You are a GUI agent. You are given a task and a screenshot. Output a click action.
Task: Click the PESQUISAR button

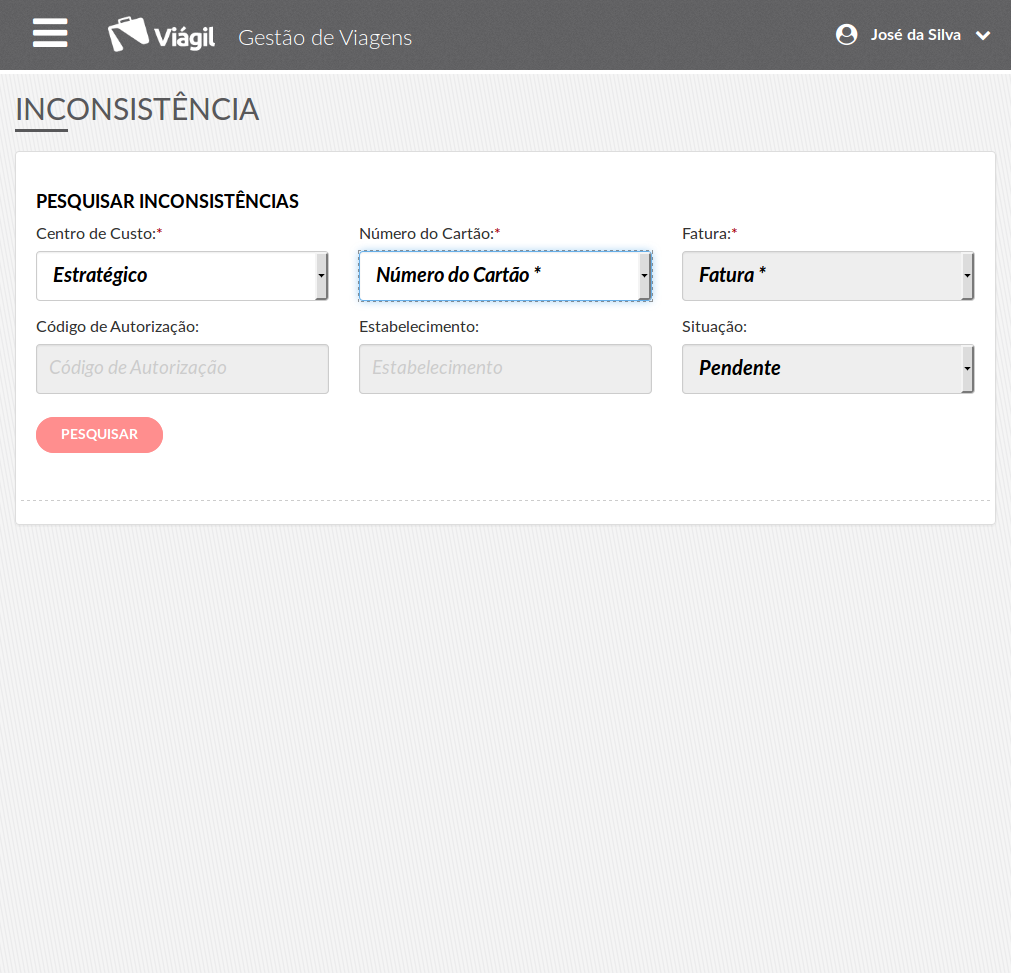(99, 435)
